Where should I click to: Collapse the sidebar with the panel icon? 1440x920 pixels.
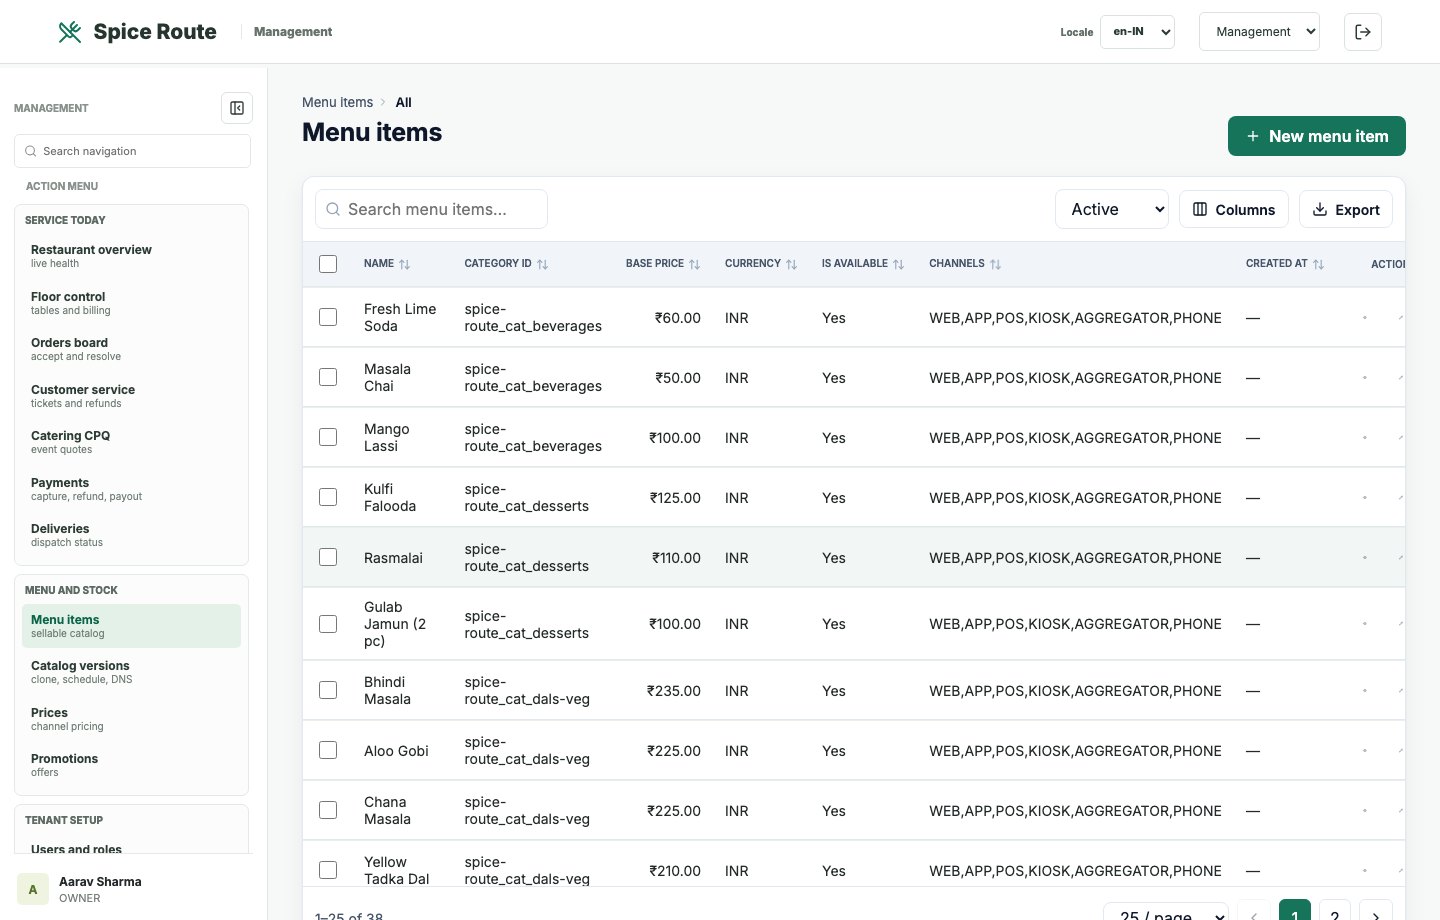tap(237, 108)
